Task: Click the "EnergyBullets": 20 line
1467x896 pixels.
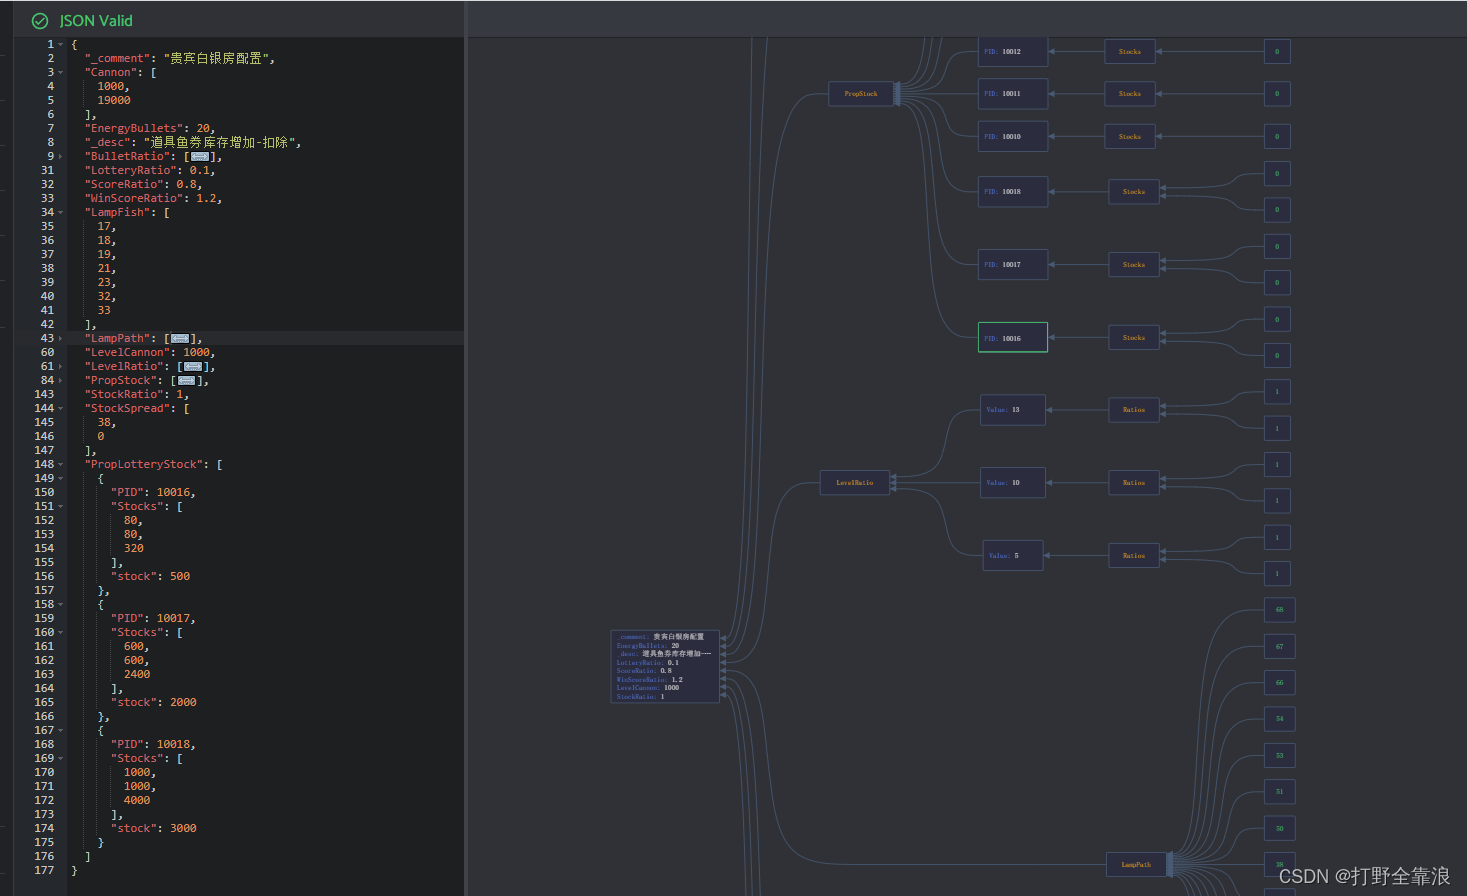Action: pos(150,129)
